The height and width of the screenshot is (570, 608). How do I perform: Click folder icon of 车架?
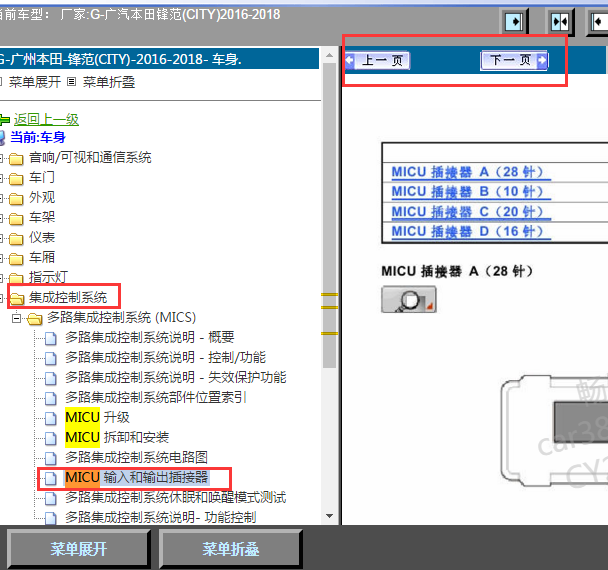[x=16, y=218]
